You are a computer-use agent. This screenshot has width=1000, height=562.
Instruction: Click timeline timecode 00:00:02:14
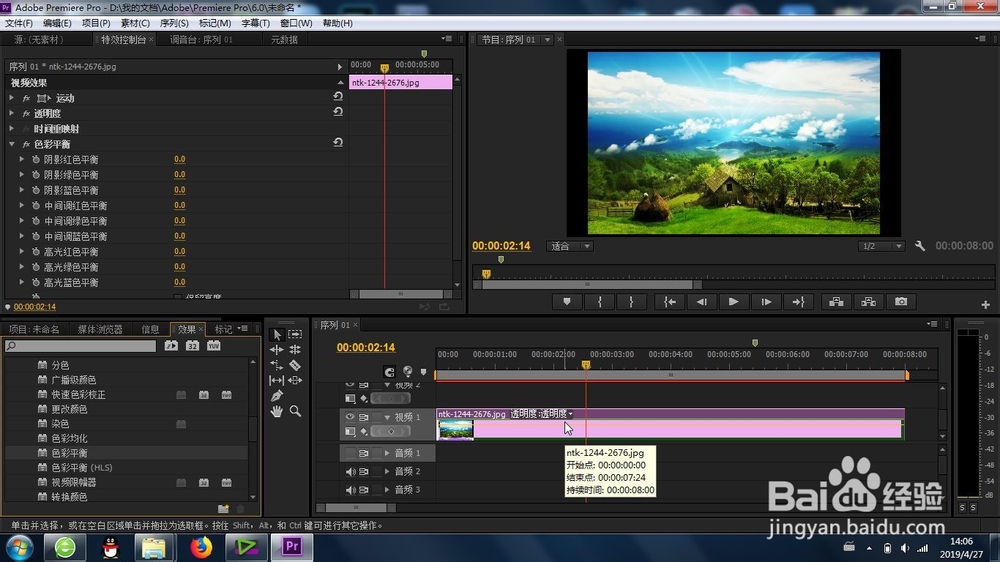[365, 348]
